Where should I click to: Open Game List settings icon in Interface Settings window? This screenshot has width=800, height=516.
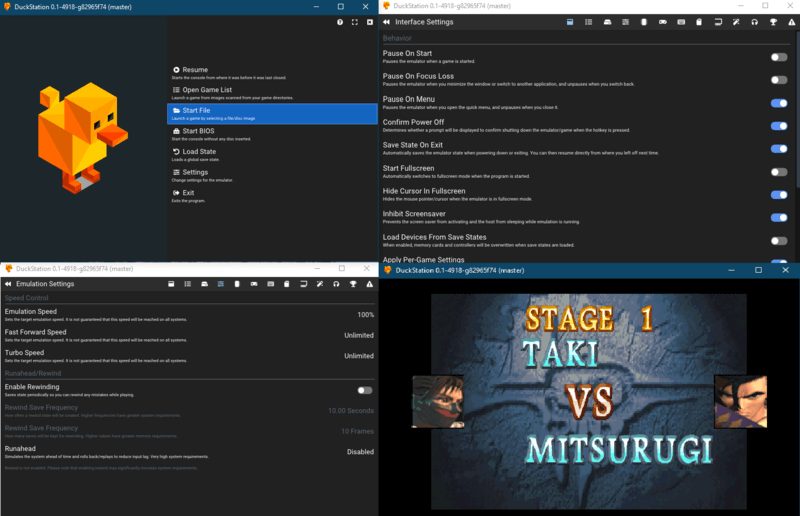click(588, 22)
